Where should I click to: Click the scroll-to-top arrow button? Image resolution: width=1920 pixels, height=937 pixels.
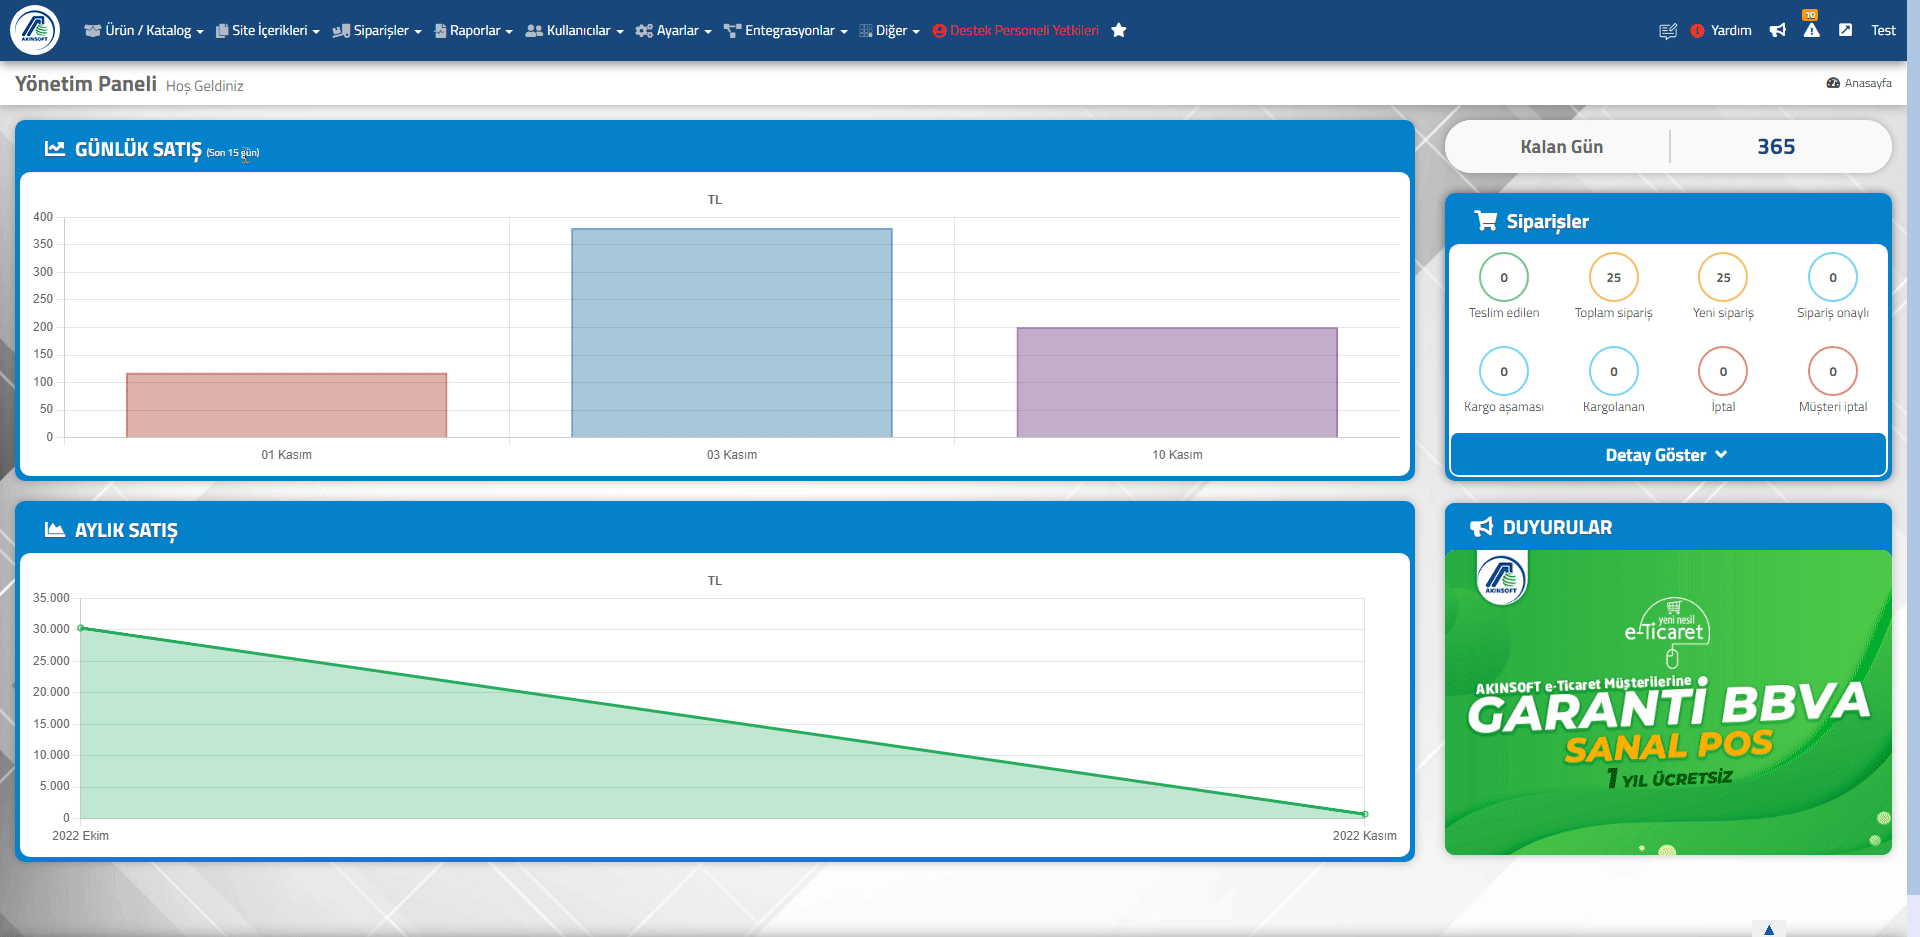click(1769, 929)
